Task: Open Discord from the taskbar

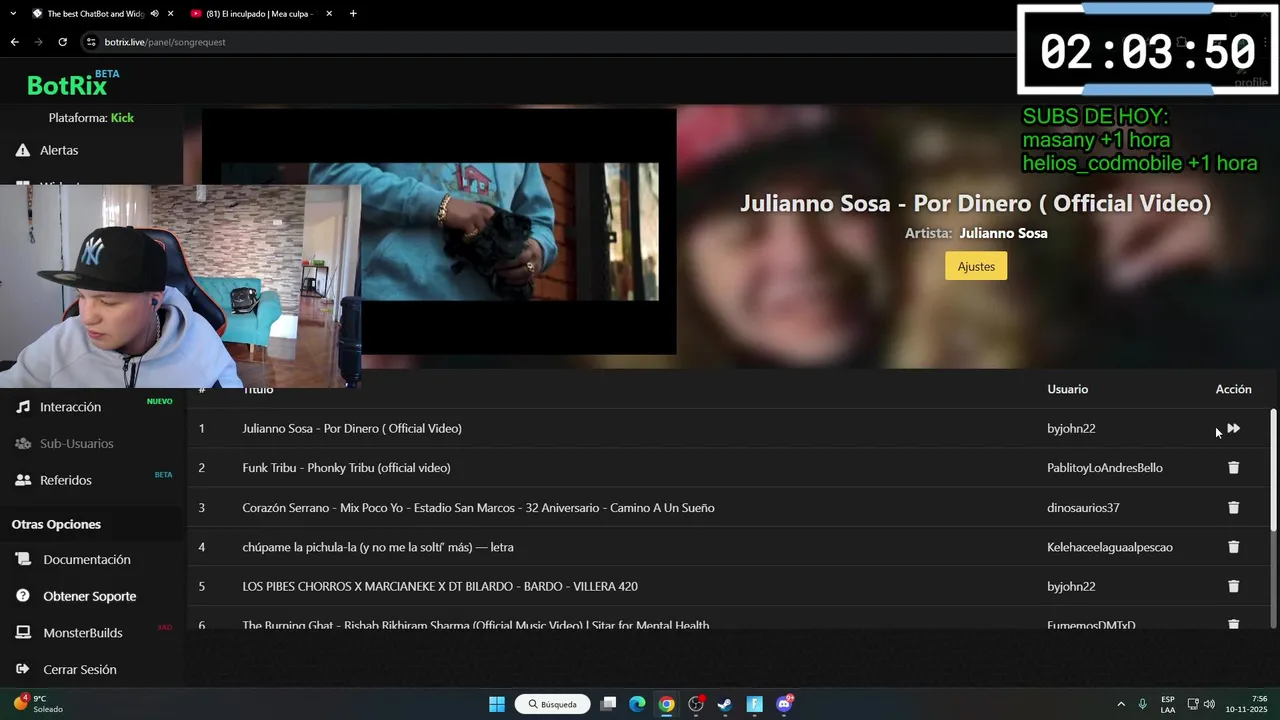Action: pos(784,704)
